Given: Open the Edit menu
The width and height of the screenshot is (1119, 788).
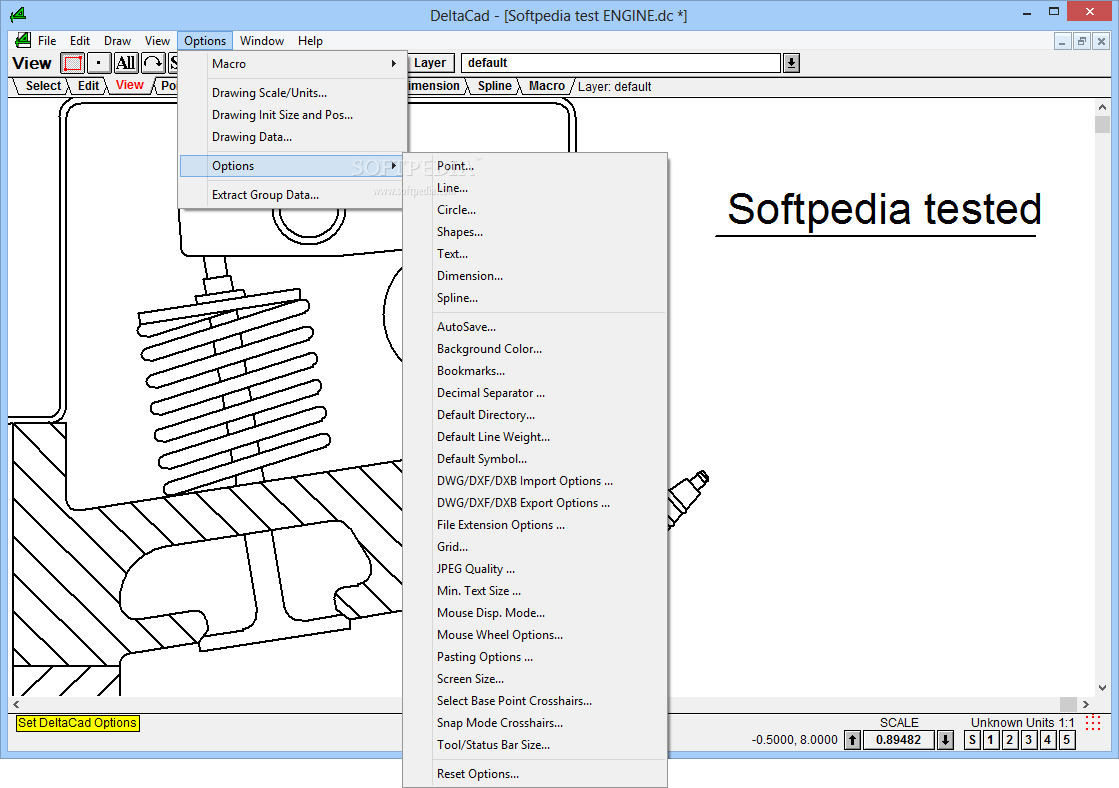Looking at the screenshot, I should click(80, 41).
